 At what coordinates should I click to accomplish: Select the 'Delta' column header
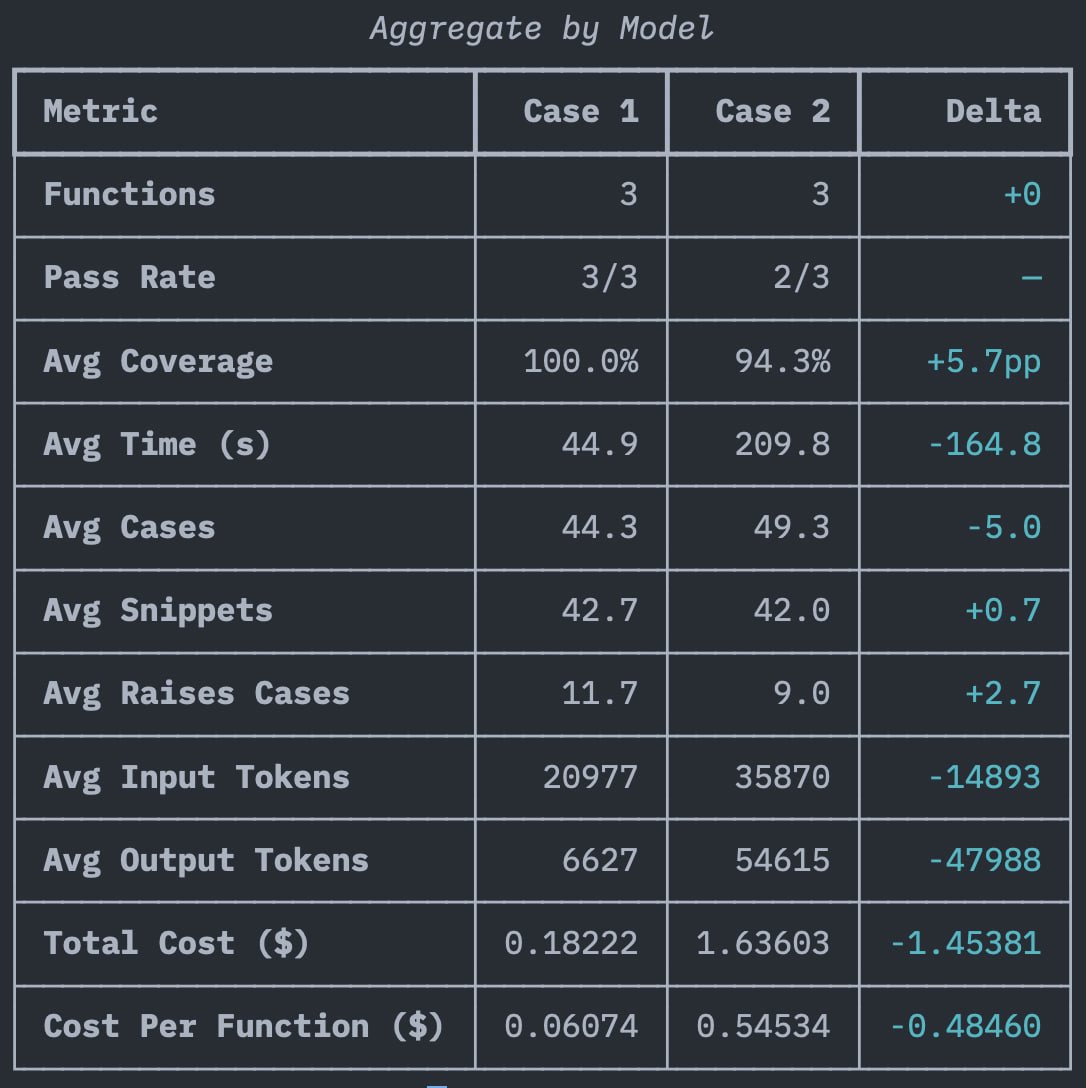993,111
